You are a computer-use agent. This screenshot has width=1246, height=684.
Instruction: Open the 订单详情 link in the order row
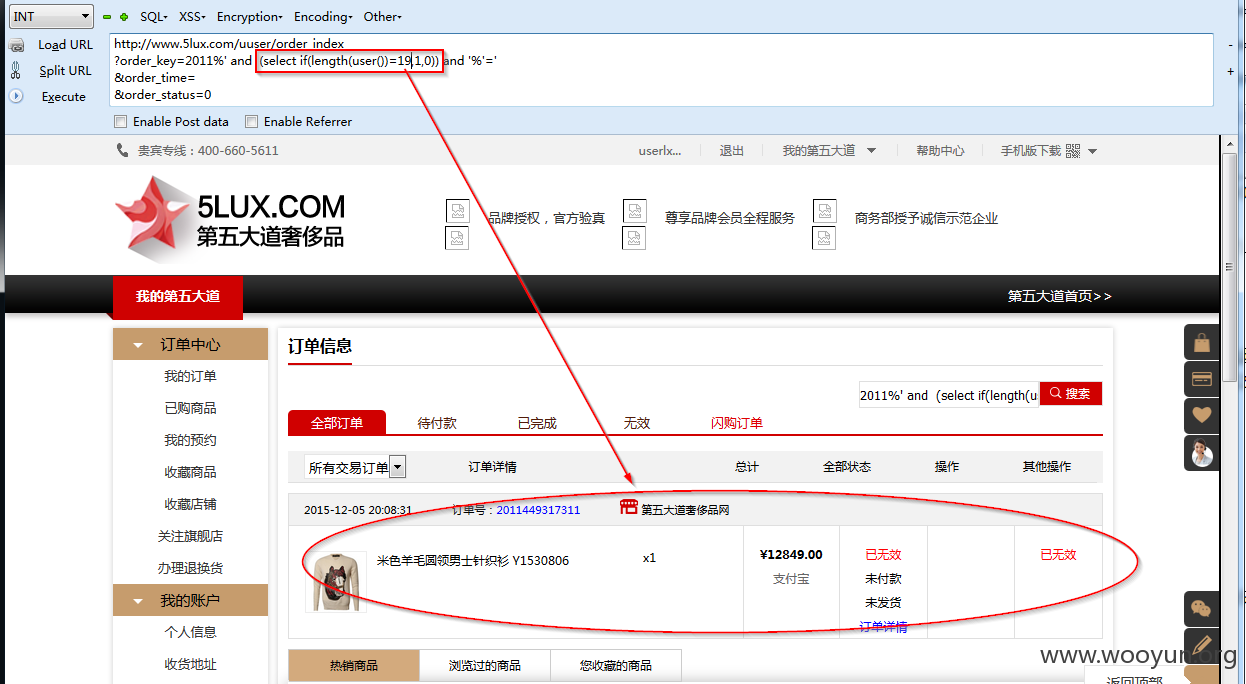pyautogui.click(x=884, y=627)
